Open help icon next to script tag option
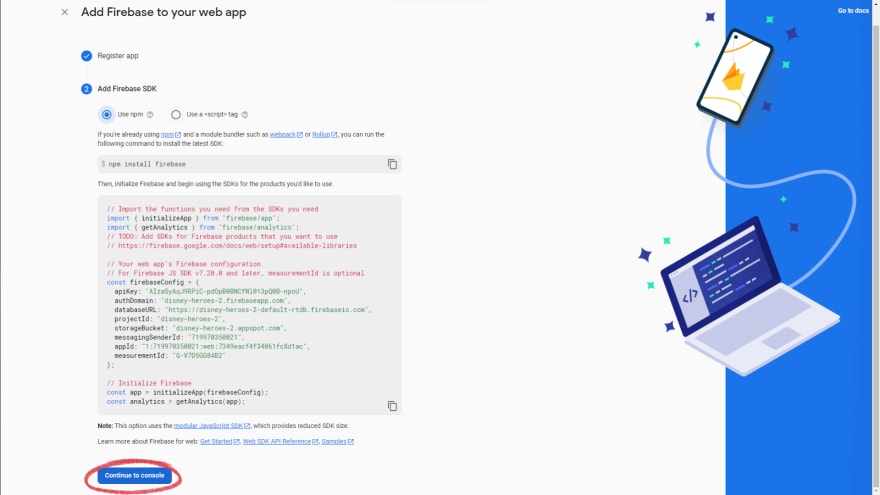The image size is (880, 495). click(x=245, y=114)
